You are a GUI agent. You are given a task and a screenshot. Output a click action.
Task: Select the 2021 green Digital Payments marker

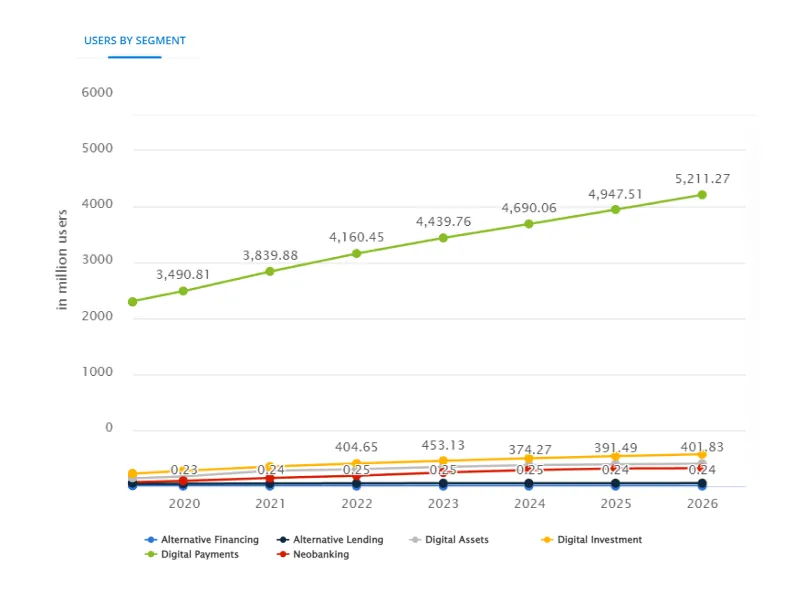point(270,271)
